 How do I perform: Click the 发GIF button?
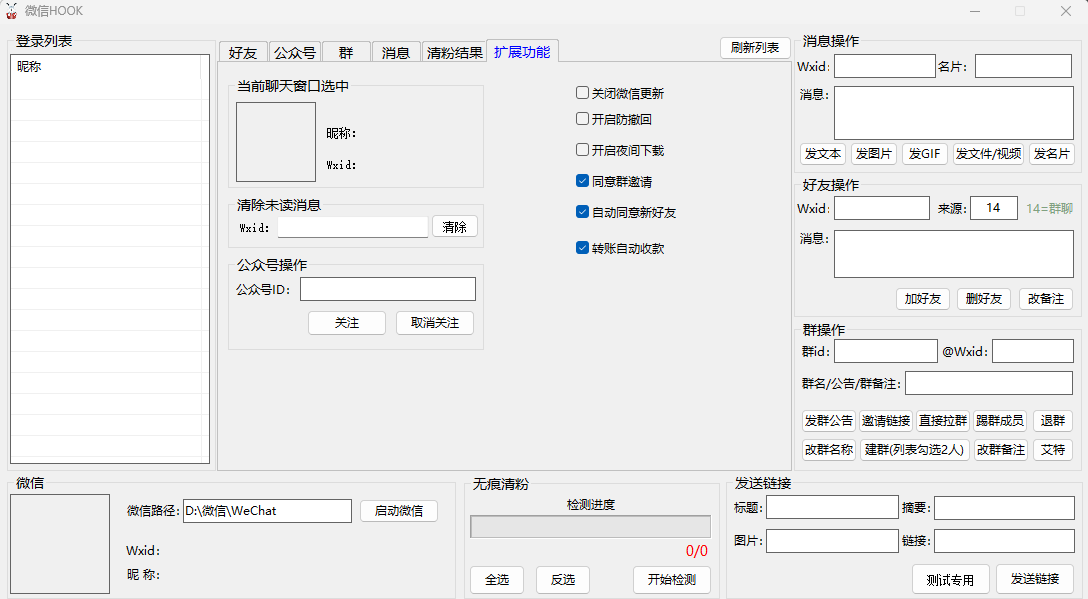(924, 154)
